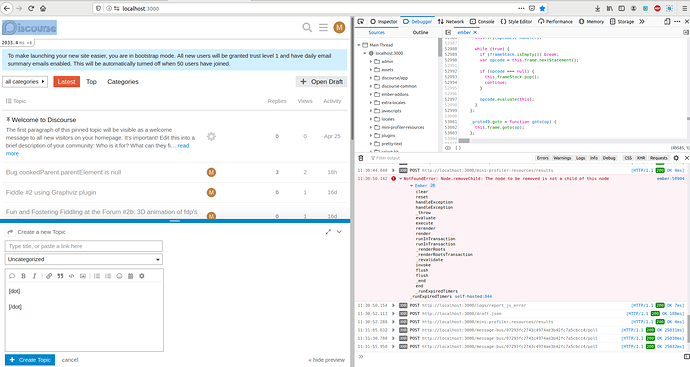Open the all categories dropdown
Viewport: 690px width, 367px height.
coord(25,81)
